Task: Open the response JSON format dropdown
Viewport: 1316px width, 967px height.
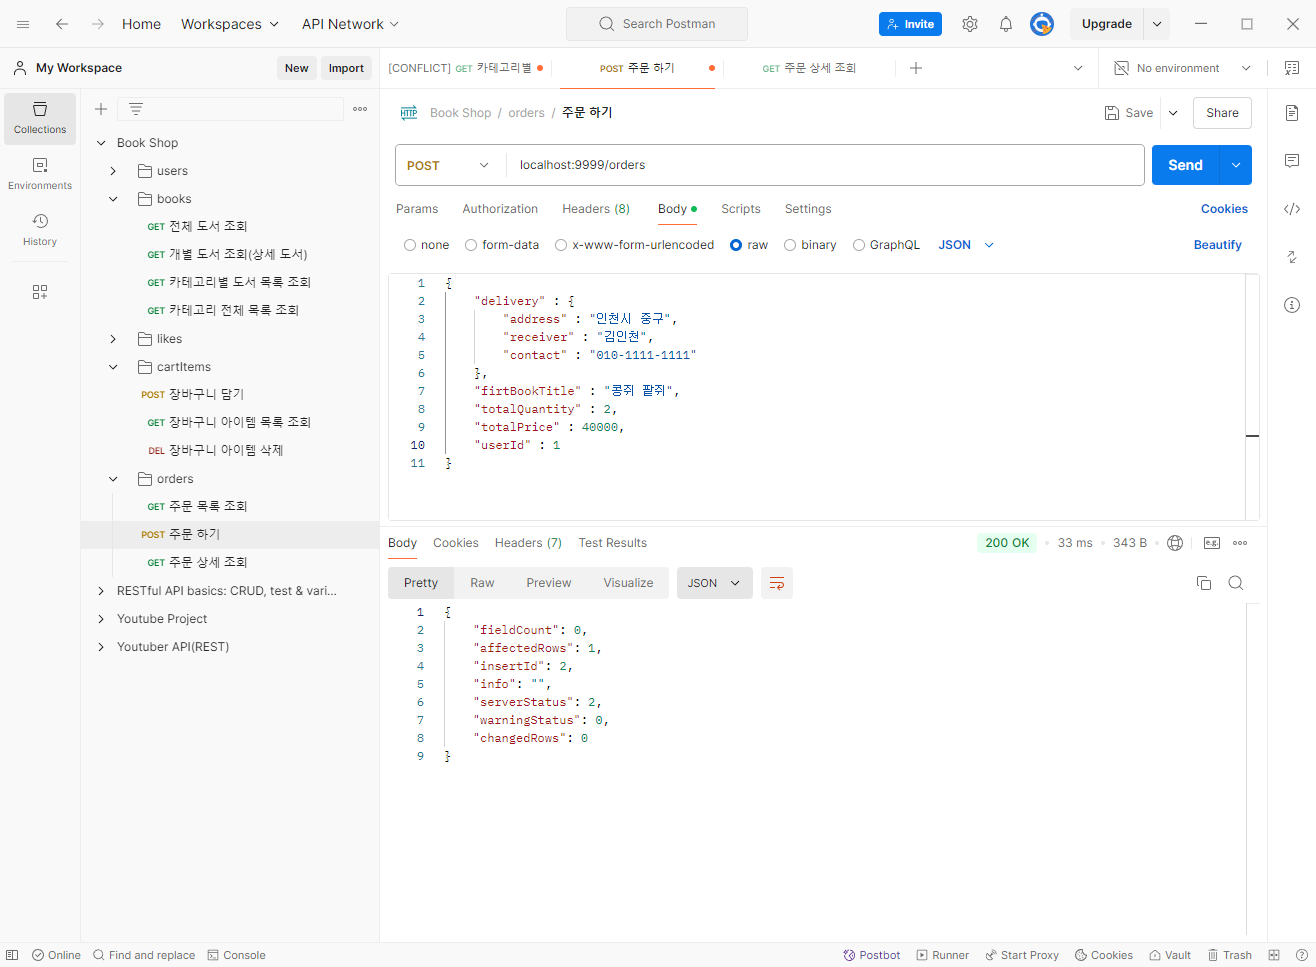Action: pyautogui.click(x=714, y=583)
